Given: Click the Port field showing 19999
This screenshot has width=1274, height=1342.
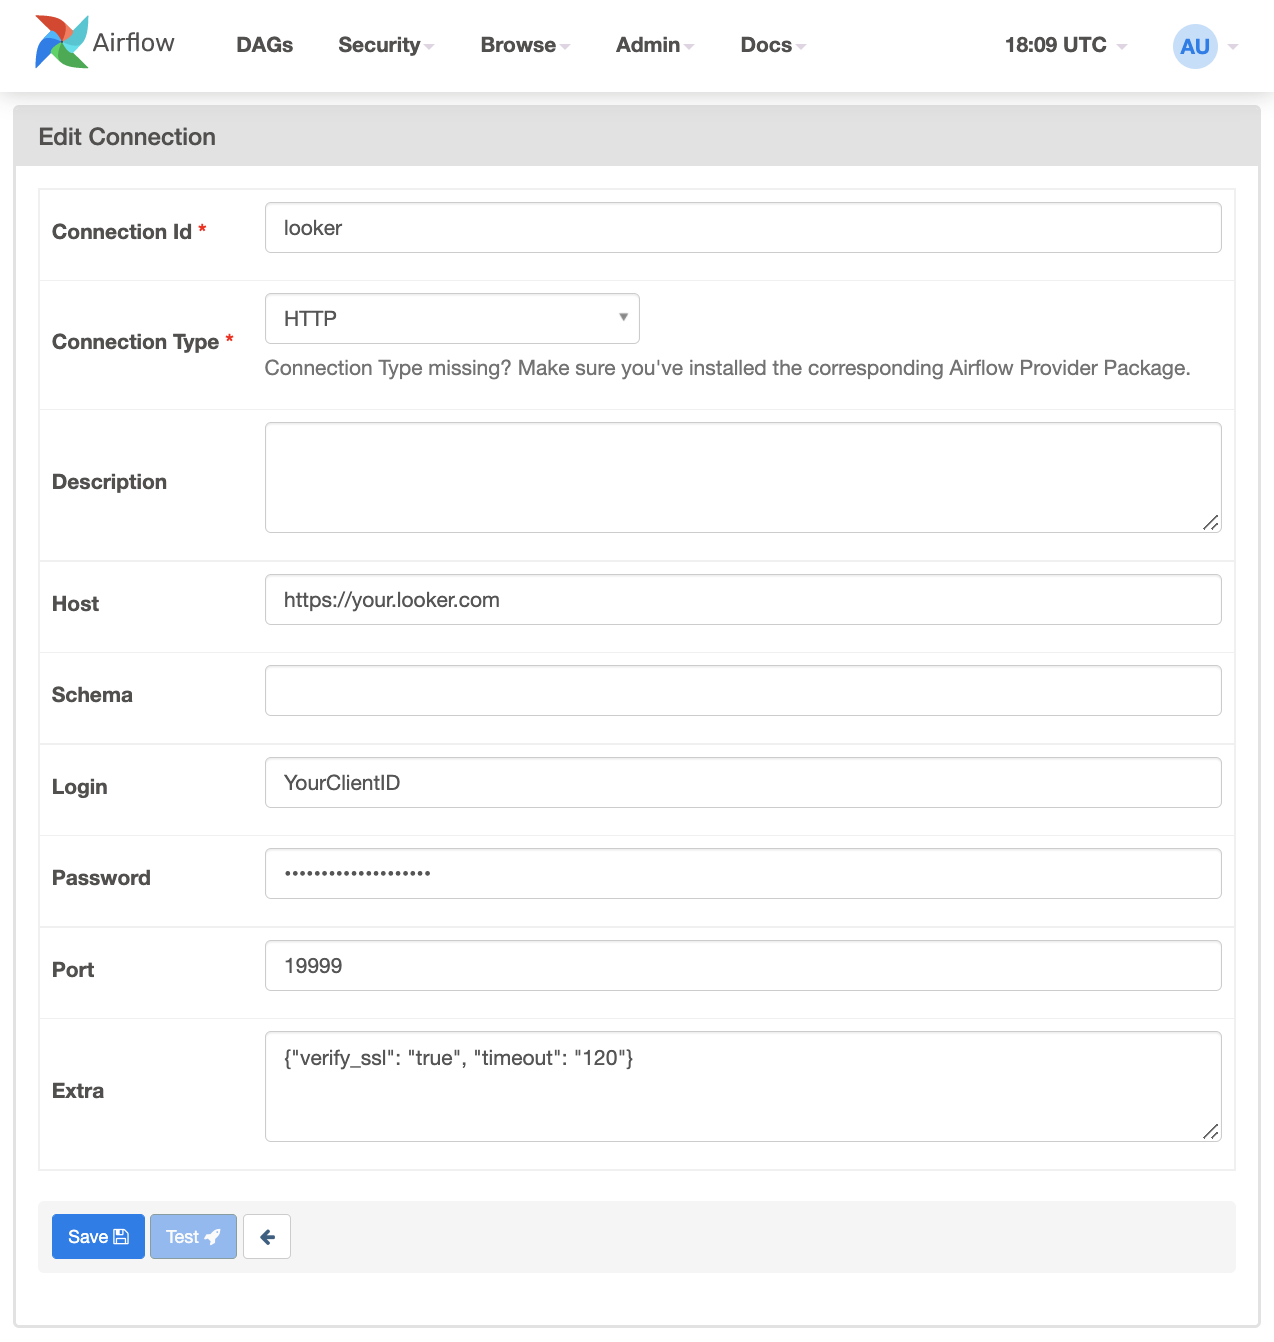Looking at the screenshot, I should pyautogui.click(x=743, y=966).
